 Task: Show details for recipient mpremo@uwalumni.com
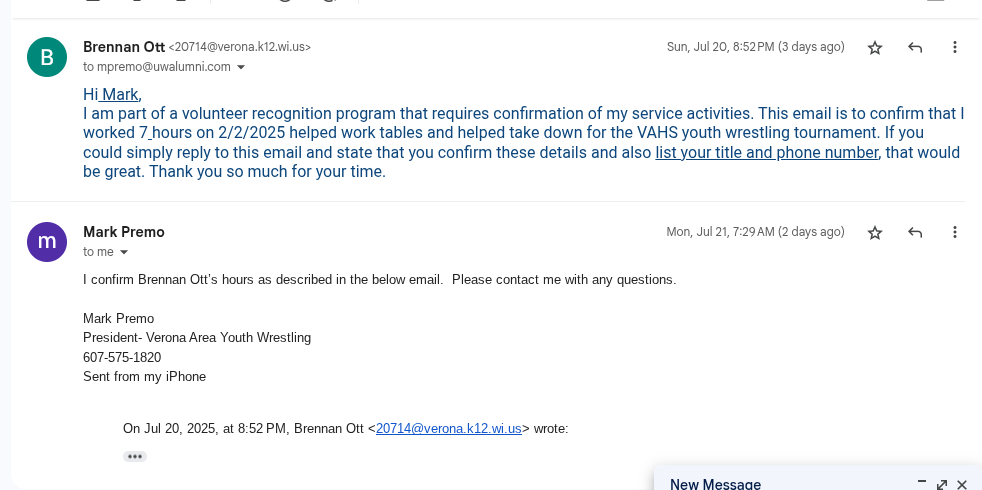pyautogui.click(x=241, y=67)
